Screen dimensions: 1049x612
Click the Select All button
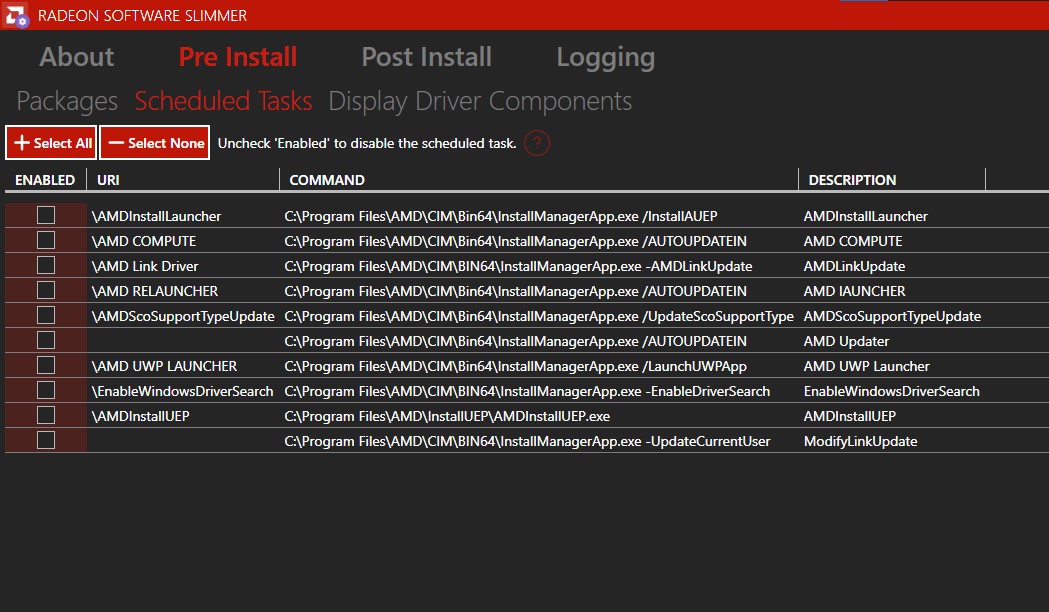(x=51, y=143)
